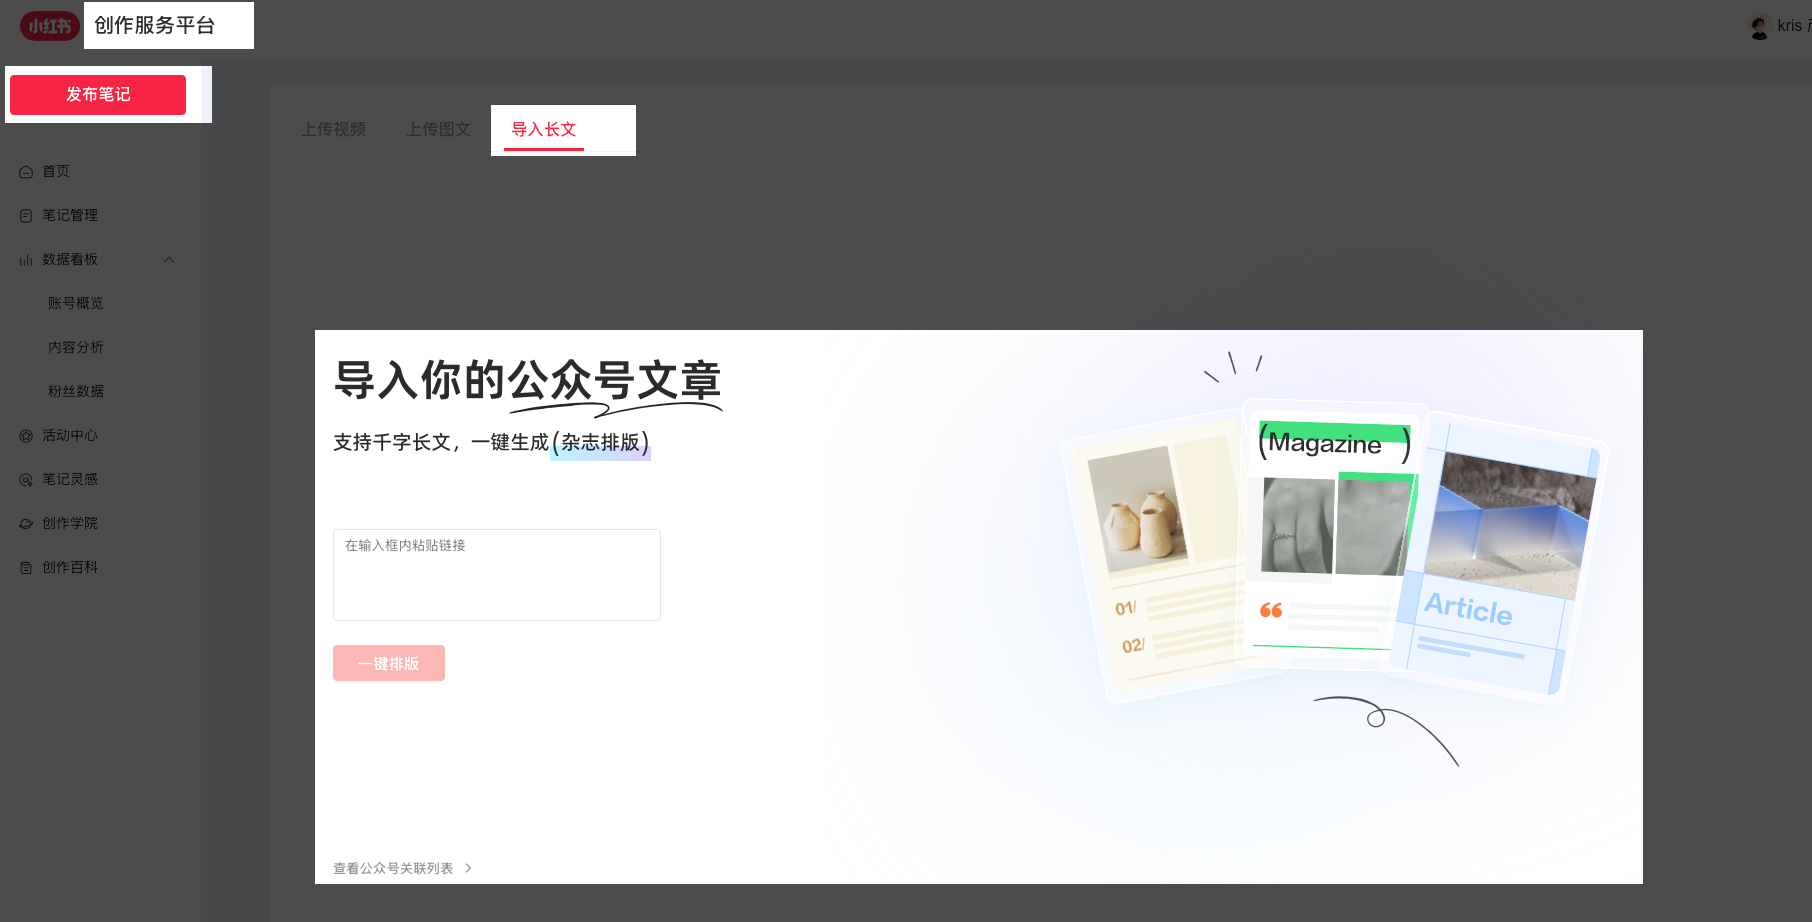Image resolution: width=1812 pixels, height=922 pixels.
Task: Select the 导入长文 tab
Action: tap(544, 129)
